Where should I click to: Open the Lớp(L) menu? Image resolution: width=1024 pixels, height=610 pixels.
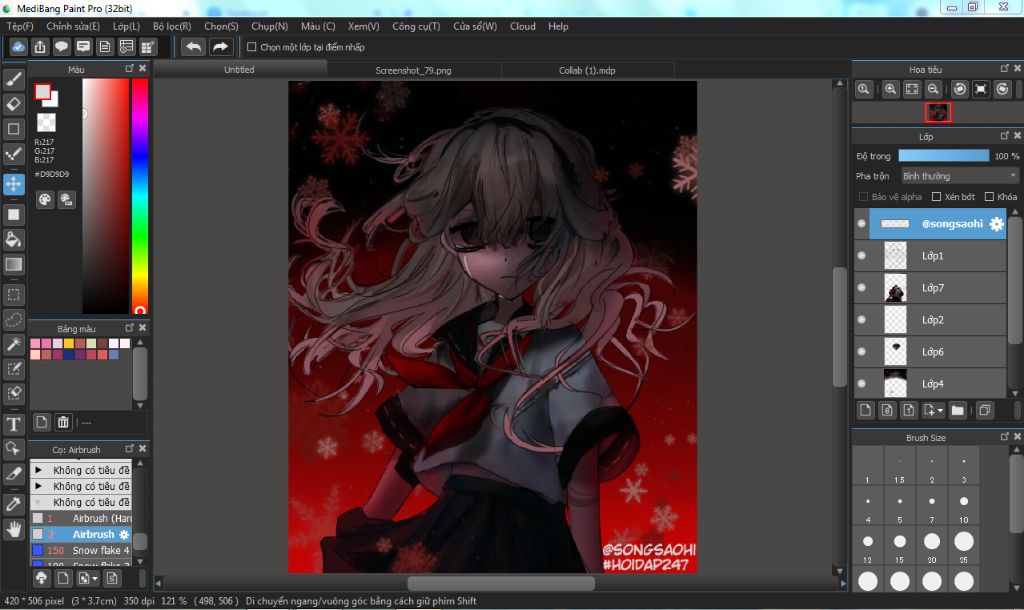126,26
